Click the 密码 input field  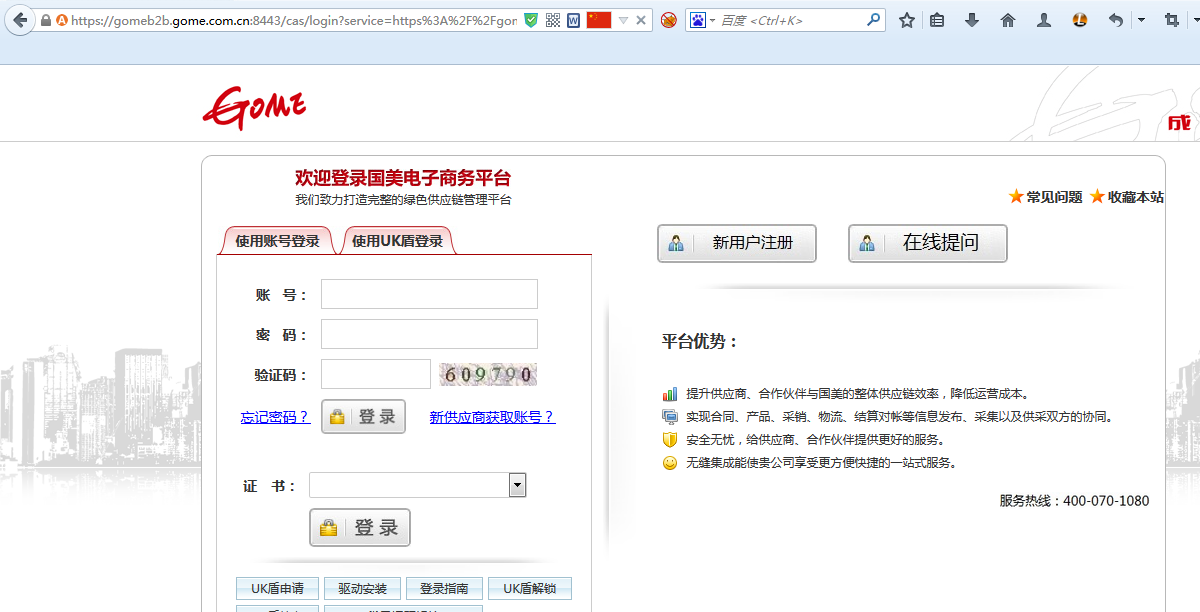click(429, 334)
